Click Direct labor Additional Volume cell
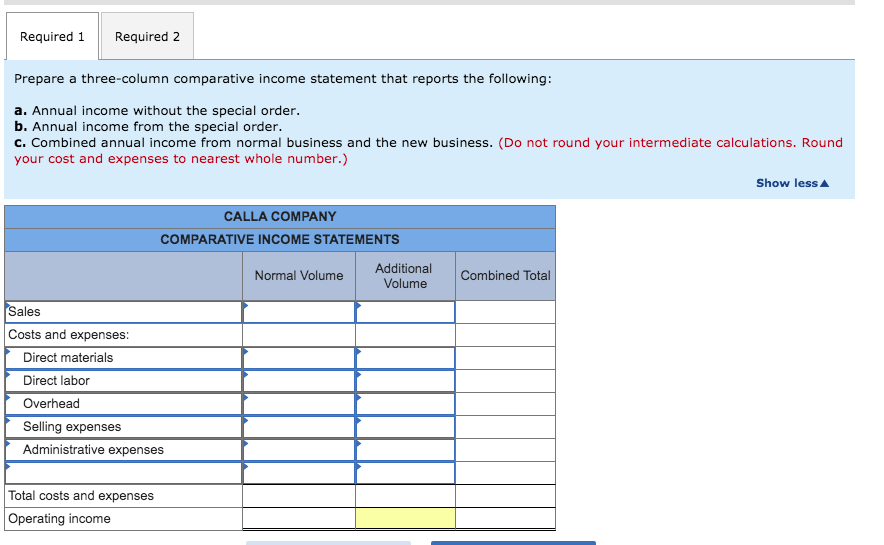The image size is (884, 545). coord(405,381)
